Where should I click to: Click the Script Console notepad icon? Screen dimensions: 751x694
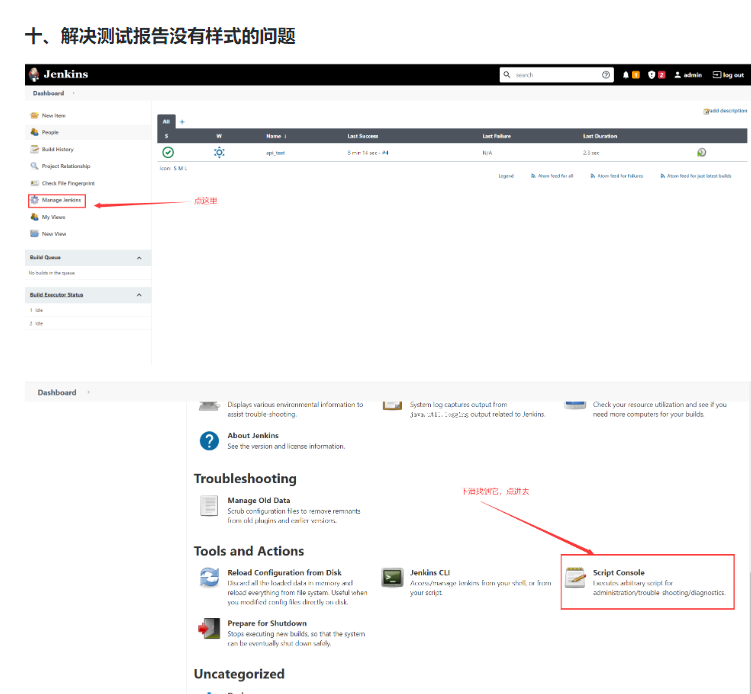click(575, 577)
